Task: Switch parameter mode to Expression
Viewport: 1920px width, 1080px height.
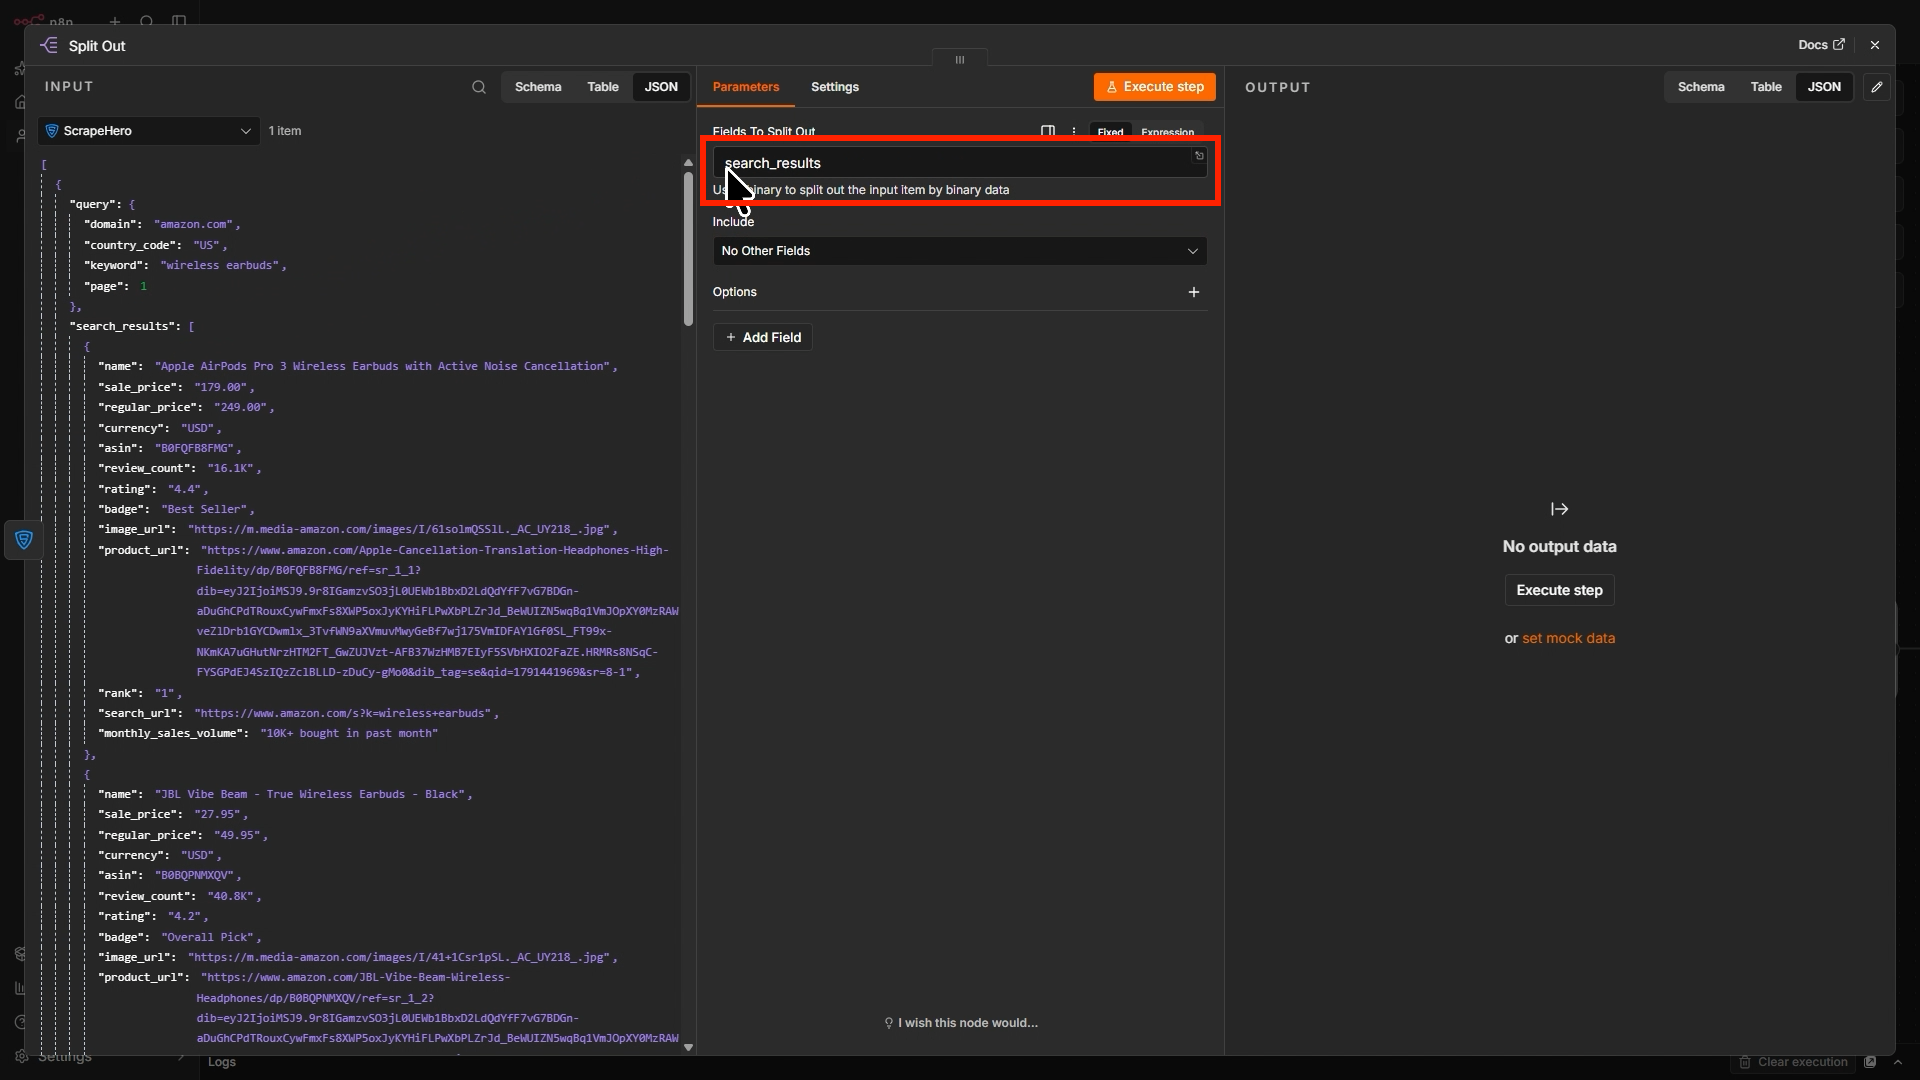Action: [x=1167, y=132]
